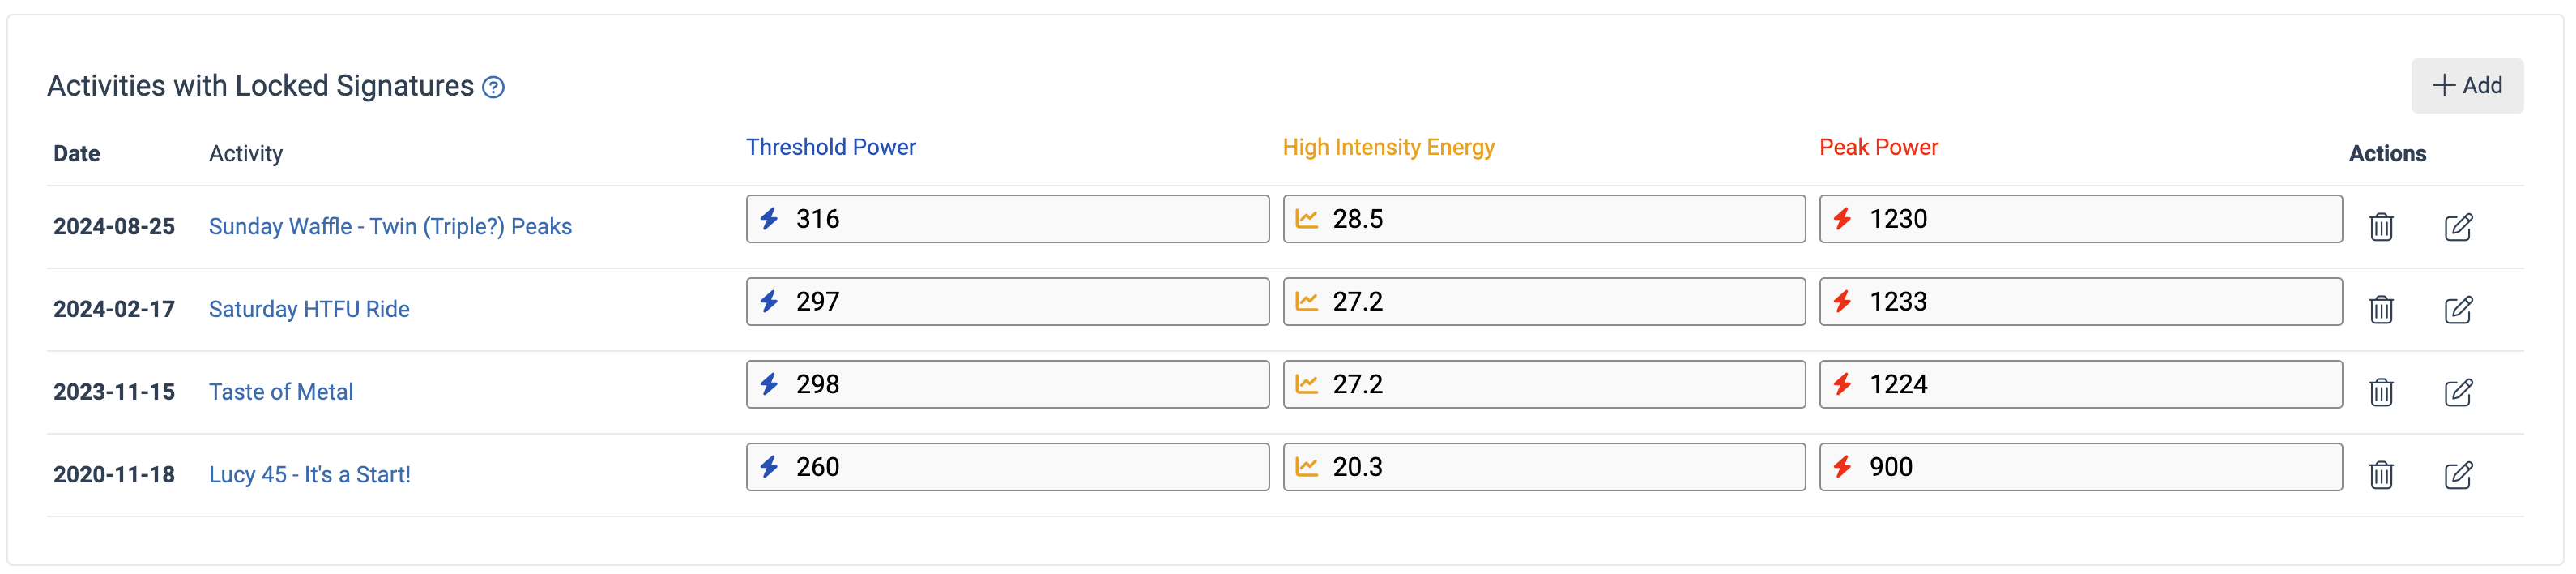Click High Intensity Energy field showing 20.3
Viewport: 2576px width, 574px height.
click(1543, 467)
